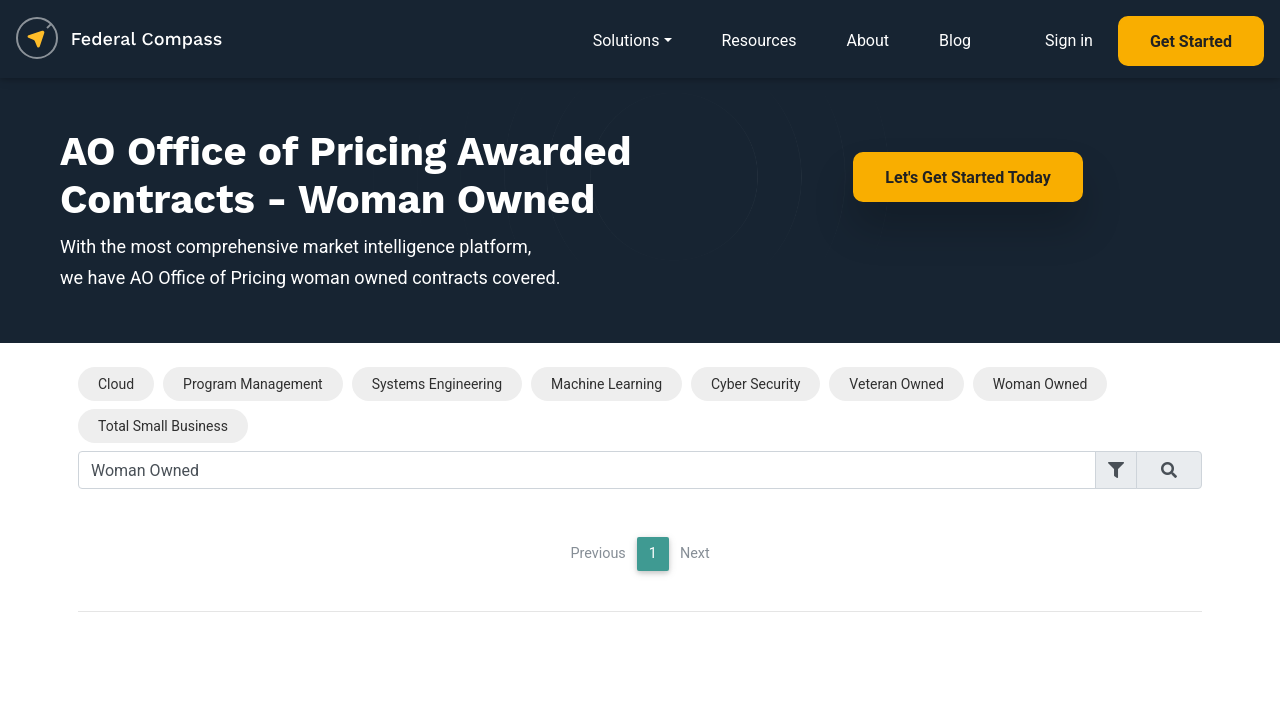Select the Program Management tag
This screenshot has width=1280, height=720.
pyautogui.click(x=252, y=384)
